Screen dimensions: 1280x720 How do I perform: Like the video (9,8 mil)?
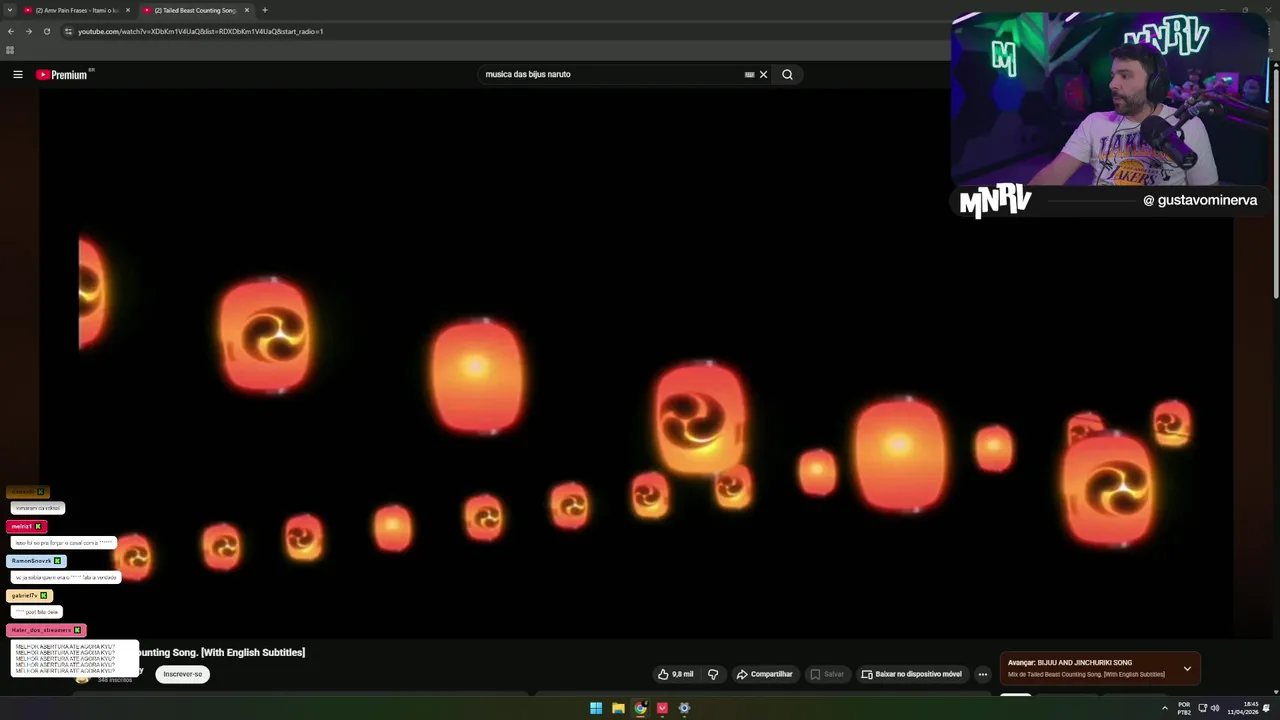click(x=675, y=674)
